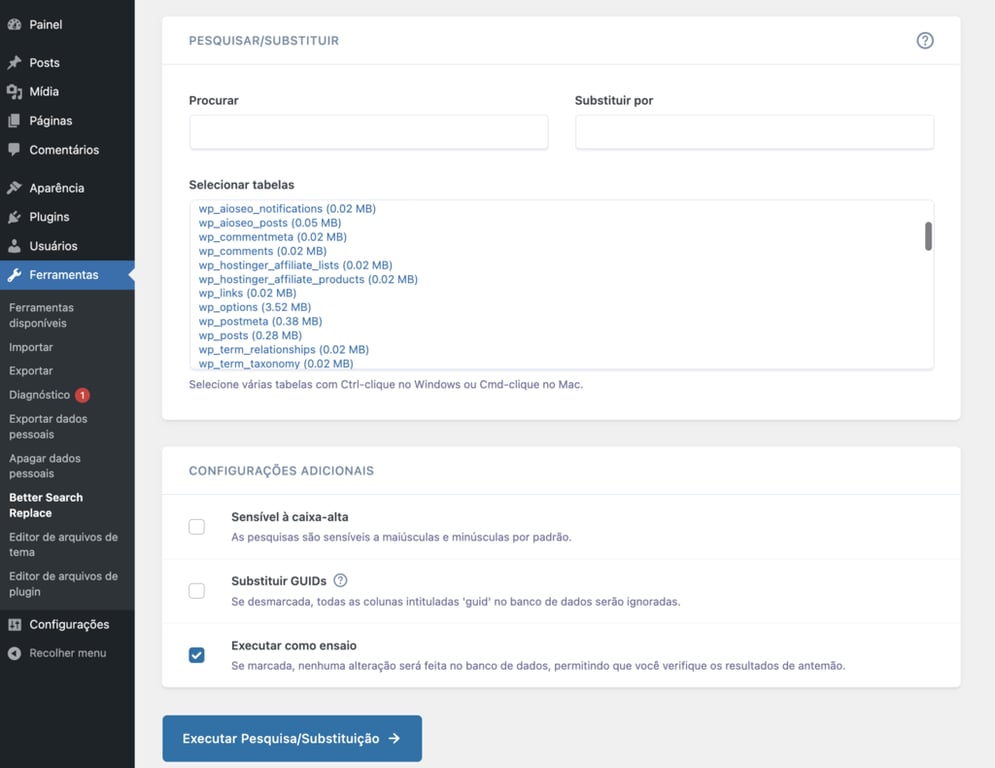Click the Aparência brush icon

14,187
